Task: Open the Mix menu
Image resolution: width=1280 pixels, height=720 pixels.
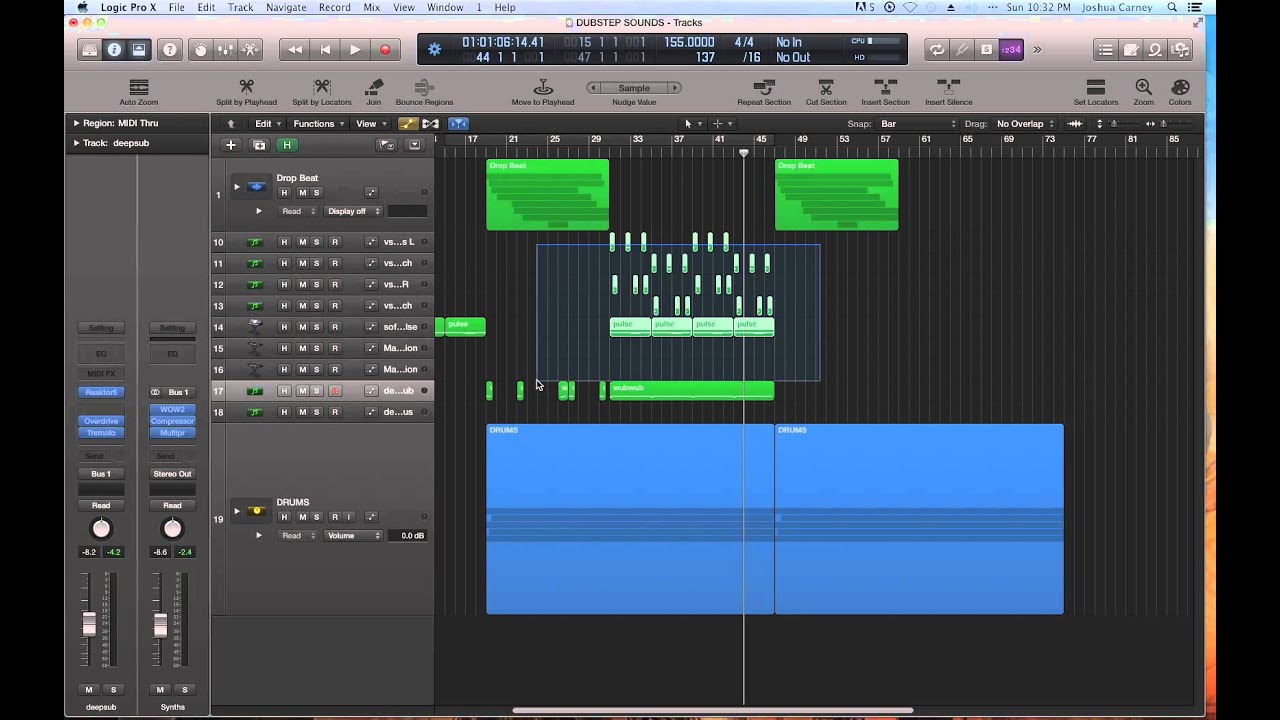Action: (x=371, y=7)
